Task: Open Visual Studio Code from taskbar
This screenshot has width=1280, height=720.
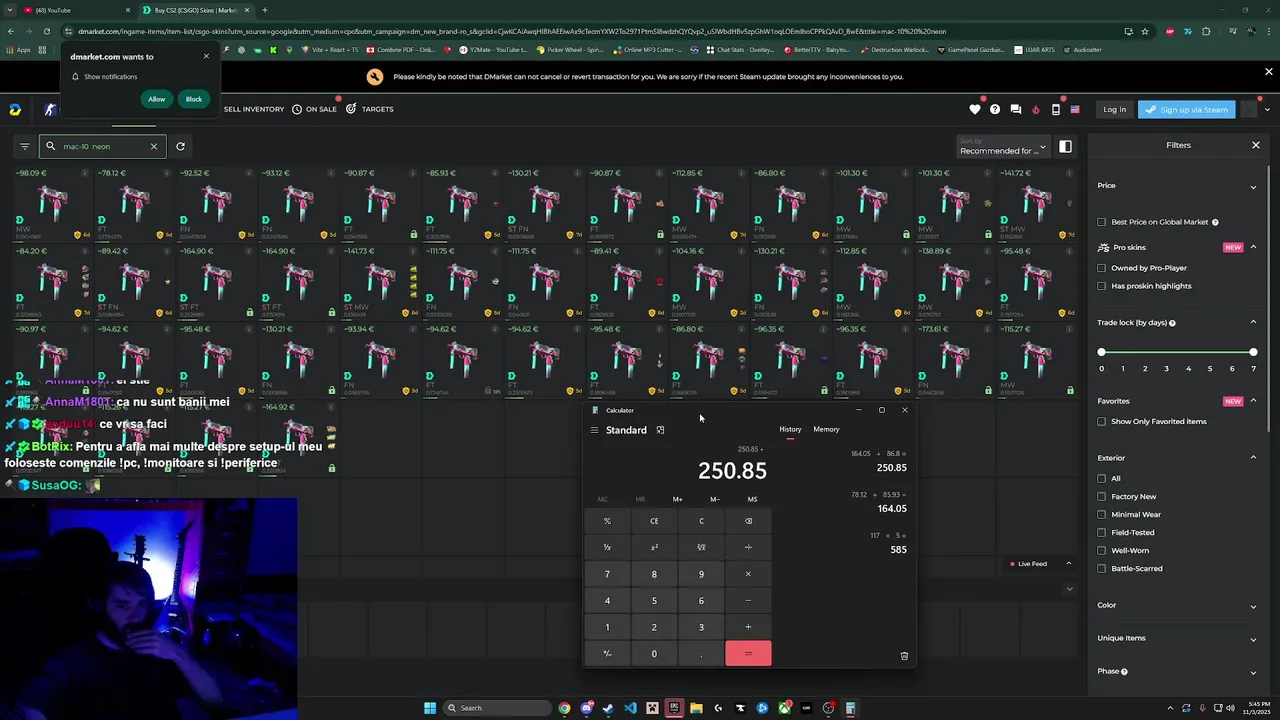Action: pyautogui.click(x=630, y=708)
